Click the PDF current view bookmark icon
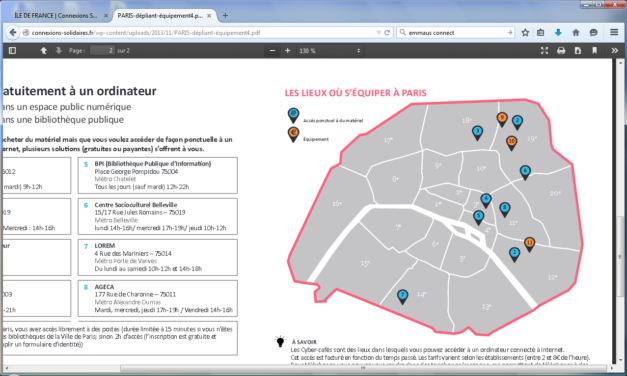 click(595, 50)
